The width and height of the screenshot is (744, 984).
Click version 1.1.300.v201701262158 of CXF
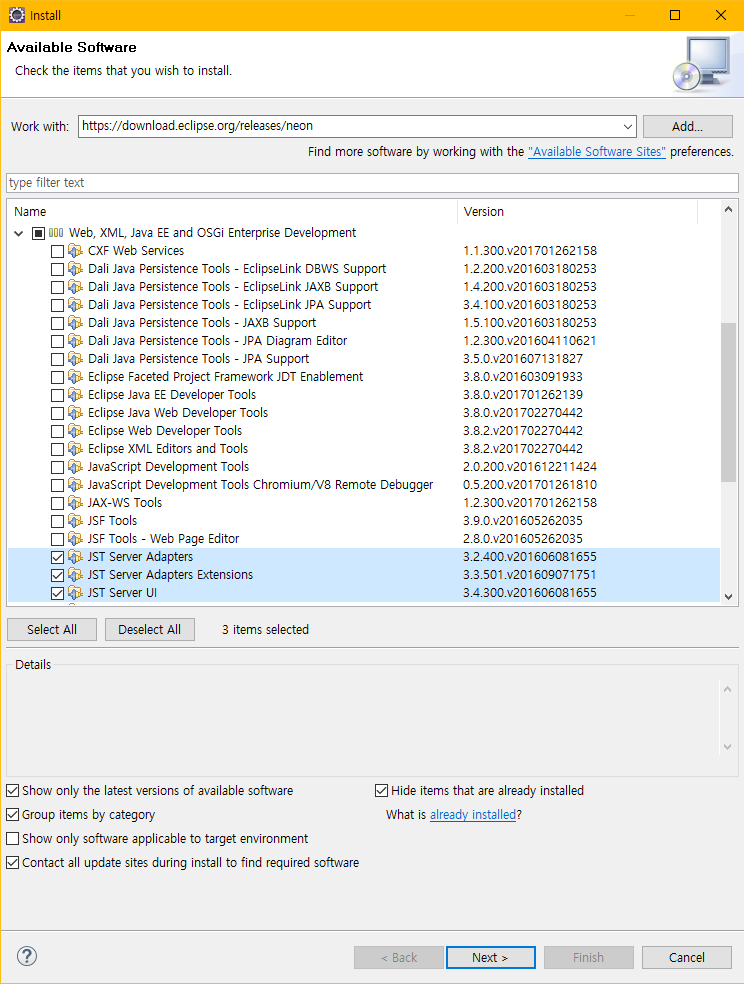tap(529, 251)
